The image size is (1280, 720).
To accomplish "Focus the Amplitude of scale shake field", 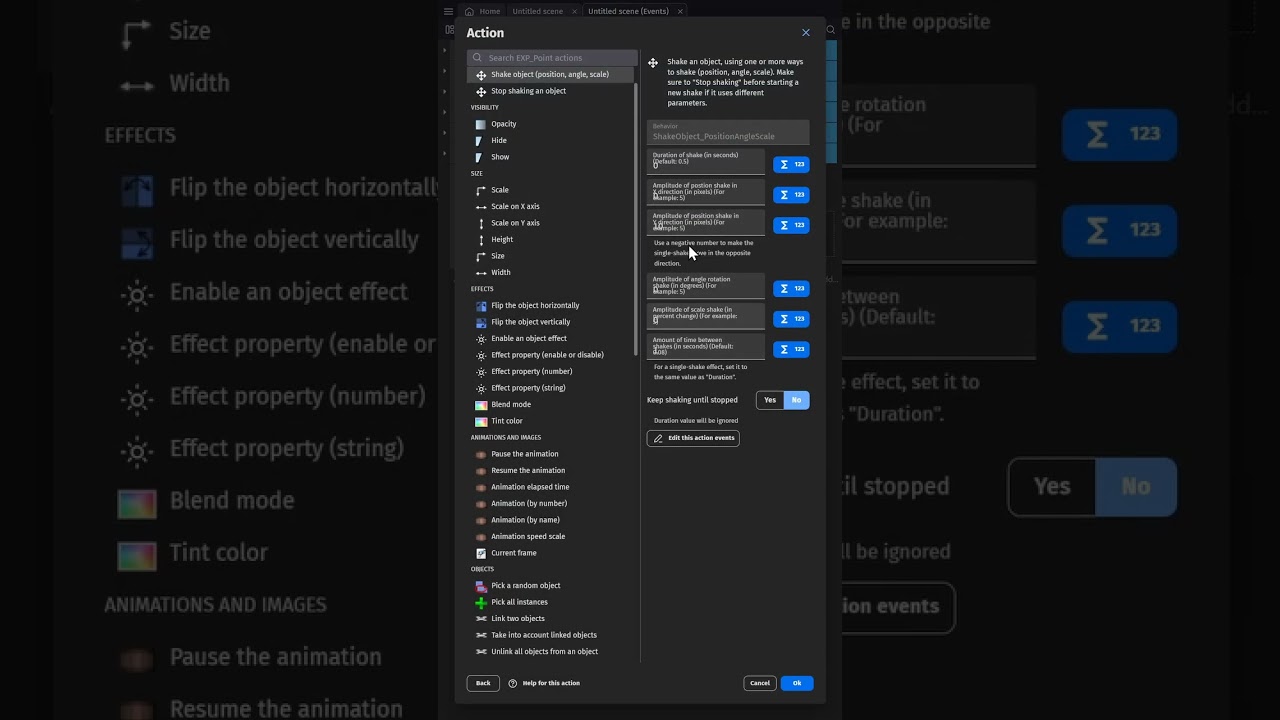I will tap(706, 318).
